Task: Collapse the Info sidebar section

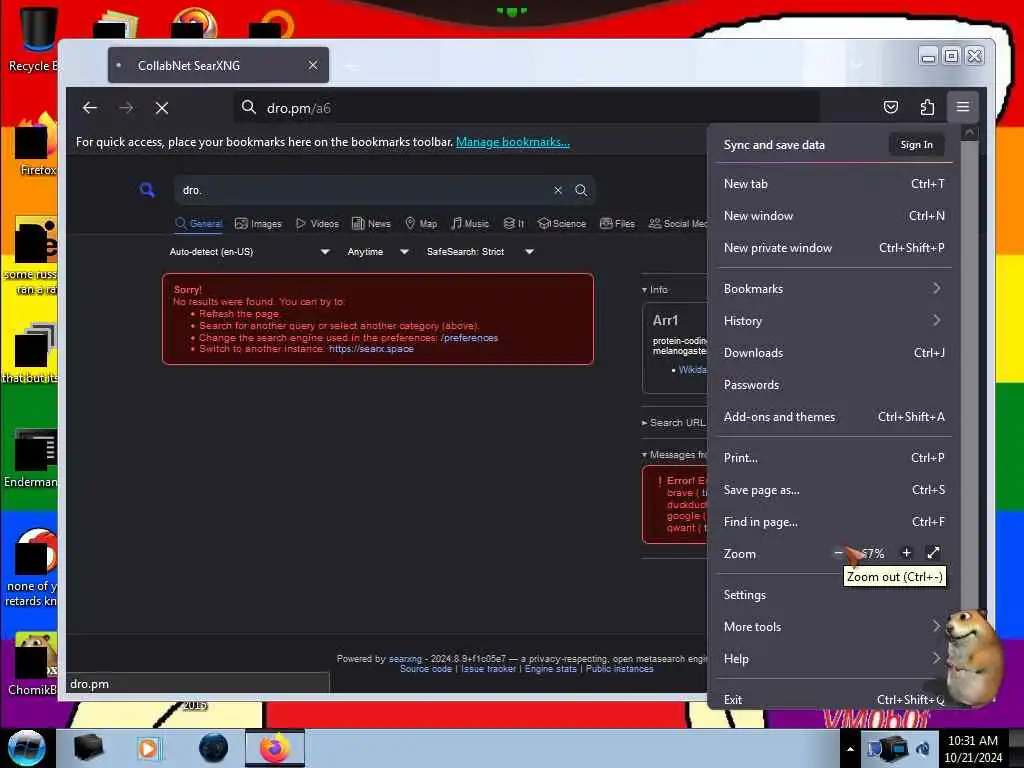Action: tap(655, 289)
